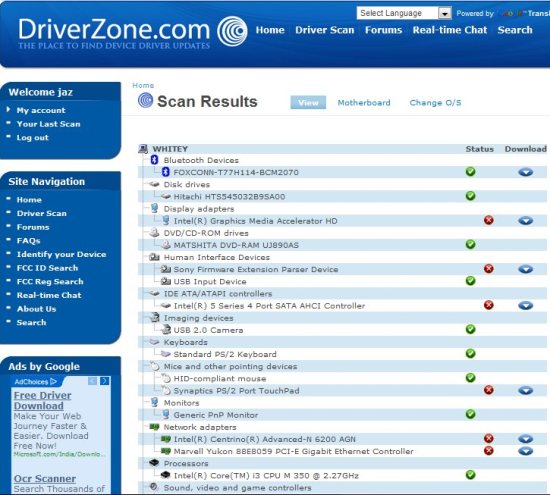Click green status check for FOXCONN Bluetooth device
The width and height of the screenshot is (550, 495).
click(470, 172)
